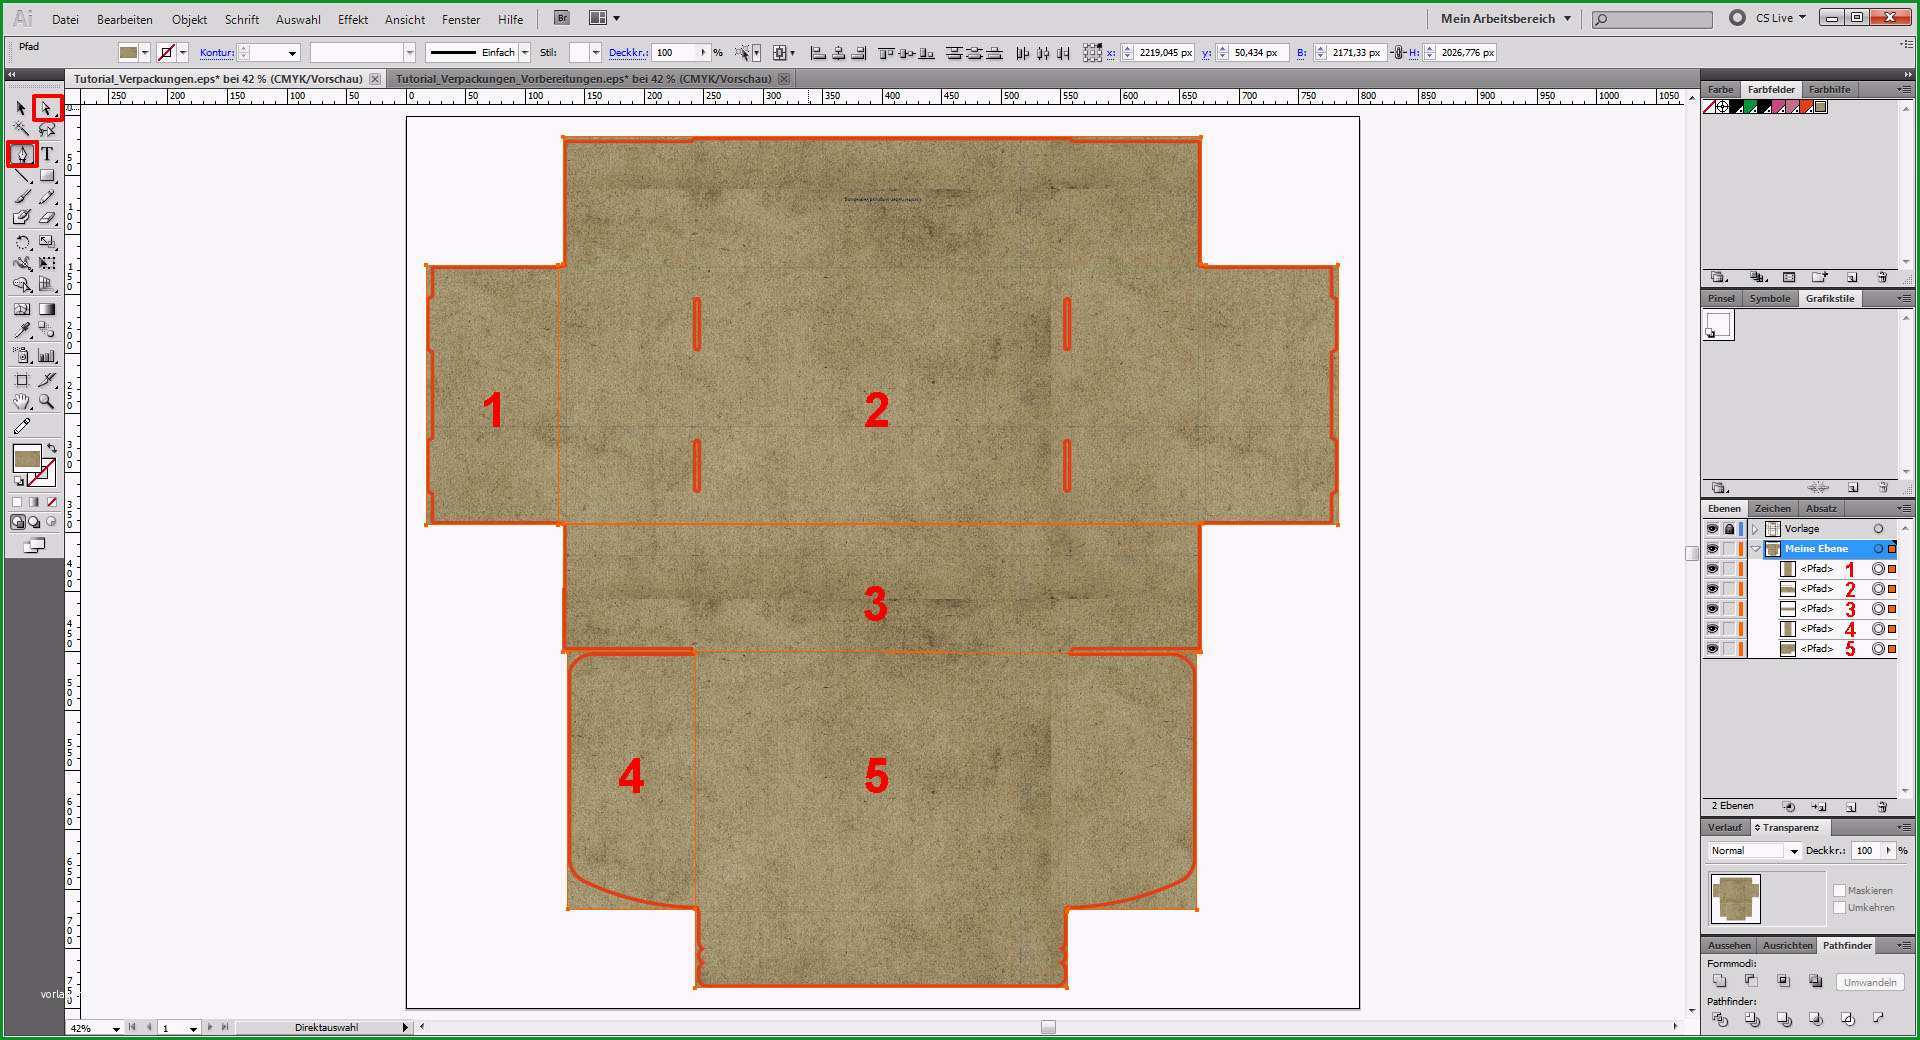The height and width of the screenshot is (1040, 1920).
Task: Click the Umwandeln button
Action: pyautogui.click(x=1869, y=982)
